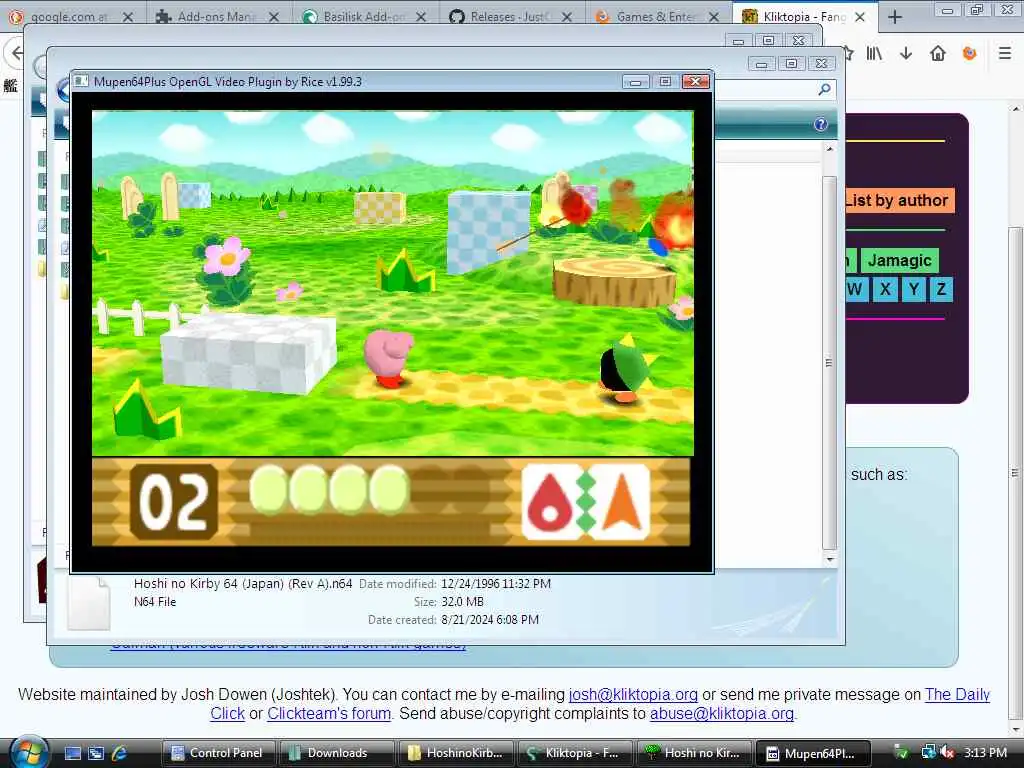
Task: Open Control Panel taskbar button
Action: tap(218, 753)
